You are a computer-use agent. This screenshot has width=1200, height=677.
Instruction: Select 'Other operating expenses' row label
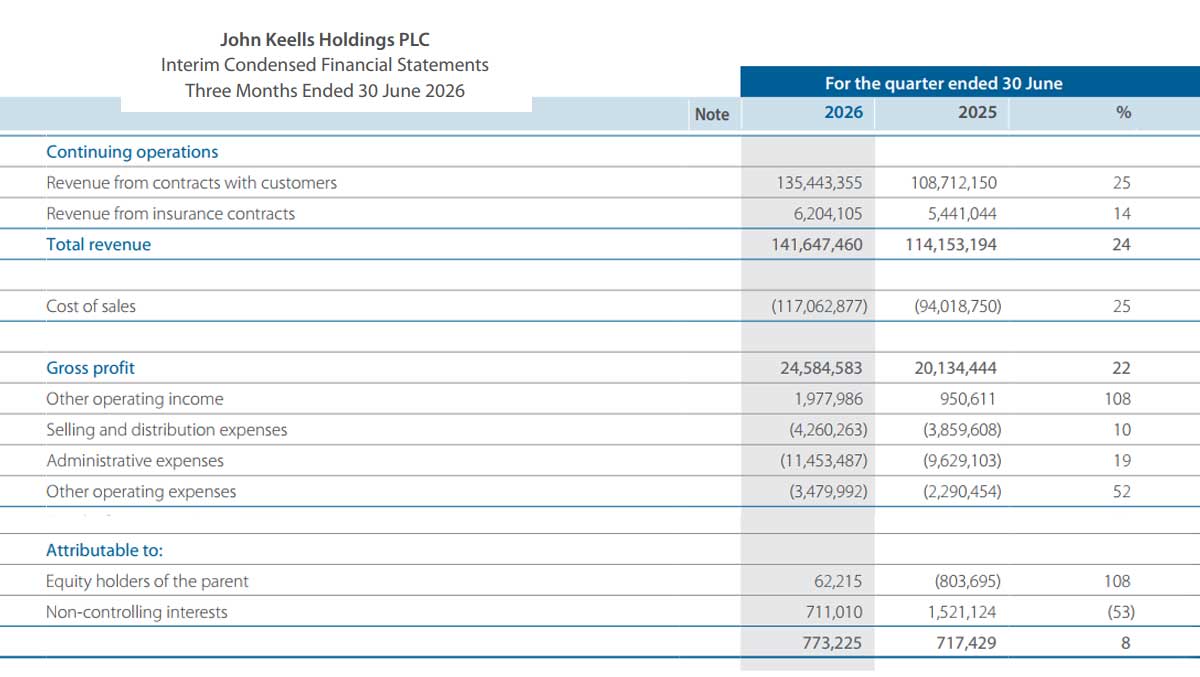[141, 492]
